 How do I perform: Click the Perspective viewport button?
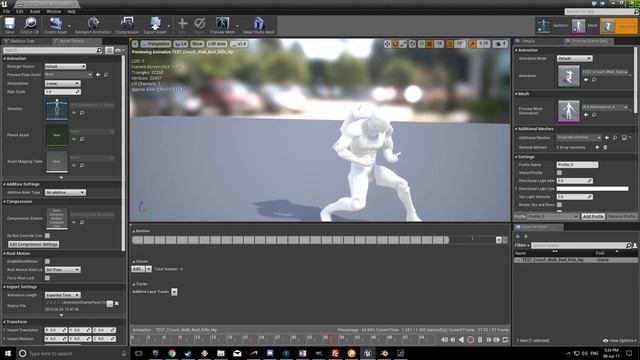tap(156, 44)
